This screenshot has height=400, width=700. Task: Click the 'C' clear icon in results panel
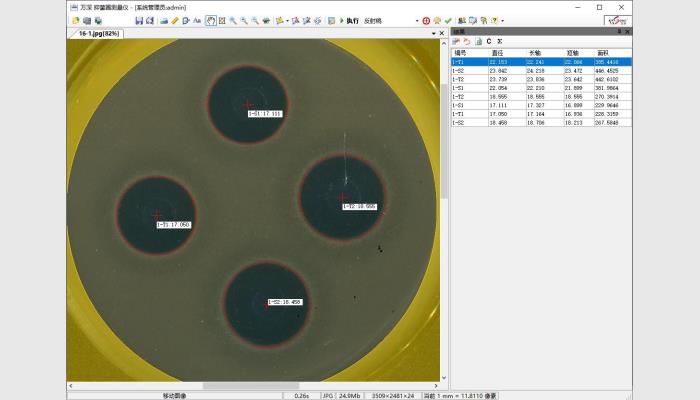point(488,41)
